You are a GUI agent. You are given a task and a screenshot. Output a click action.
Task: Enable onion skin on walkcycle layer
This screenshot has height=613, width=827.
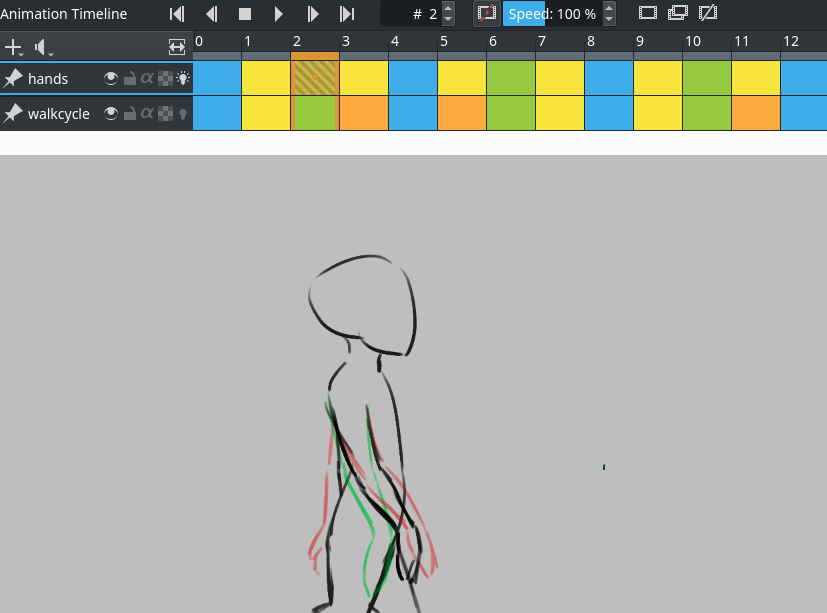point(183,114)
